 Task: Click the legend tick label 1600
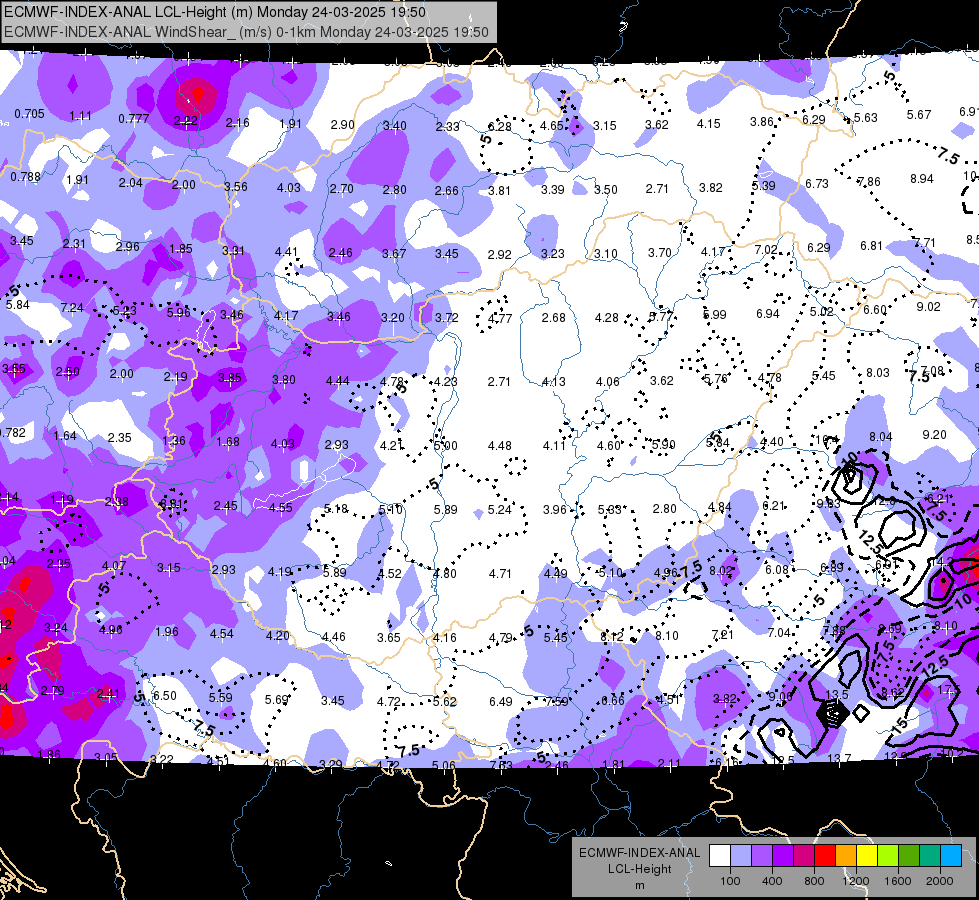click(898, 881)
